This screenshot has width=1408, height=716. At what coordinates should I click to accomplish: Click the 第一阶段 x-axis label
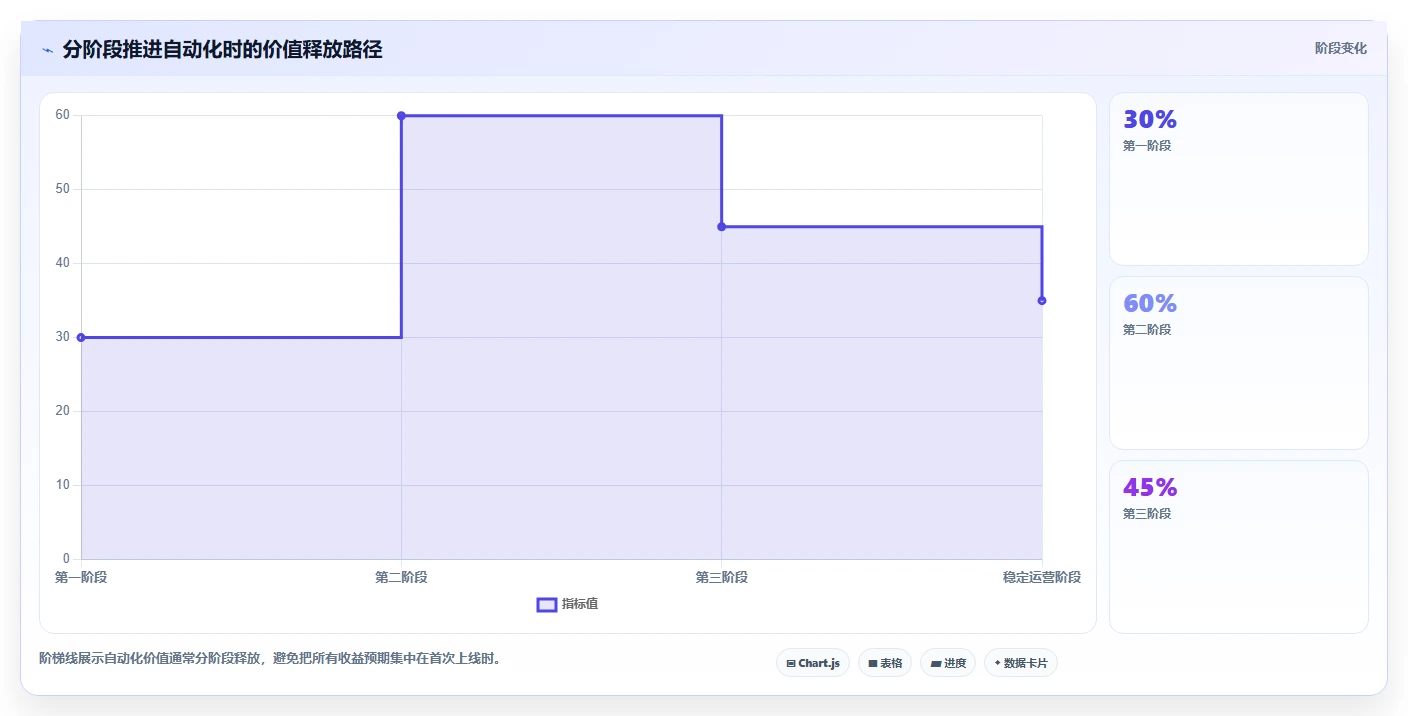[81, 577]
